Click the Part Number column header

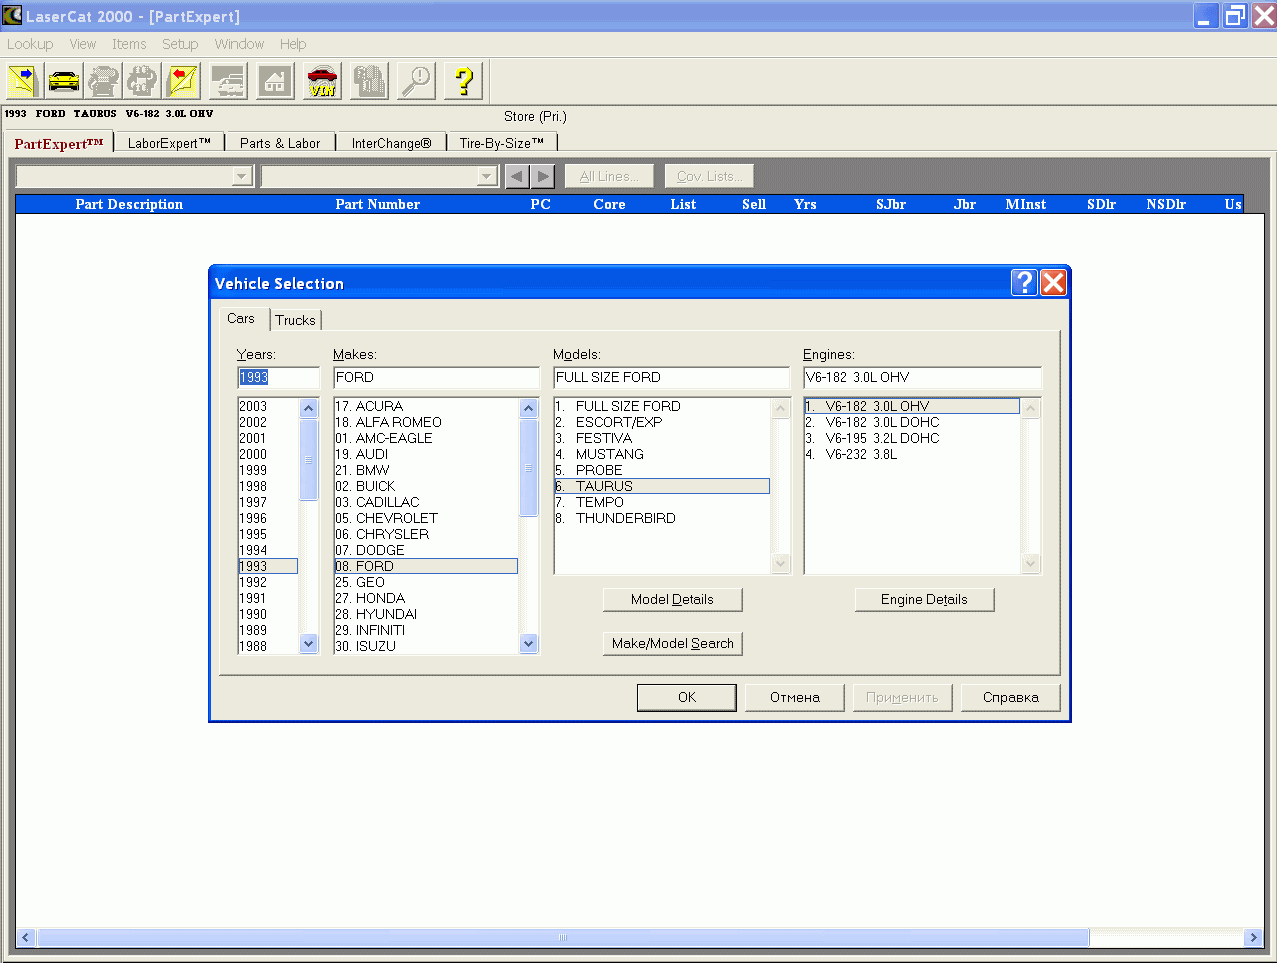pyautogui.click(x=378, y=204)
